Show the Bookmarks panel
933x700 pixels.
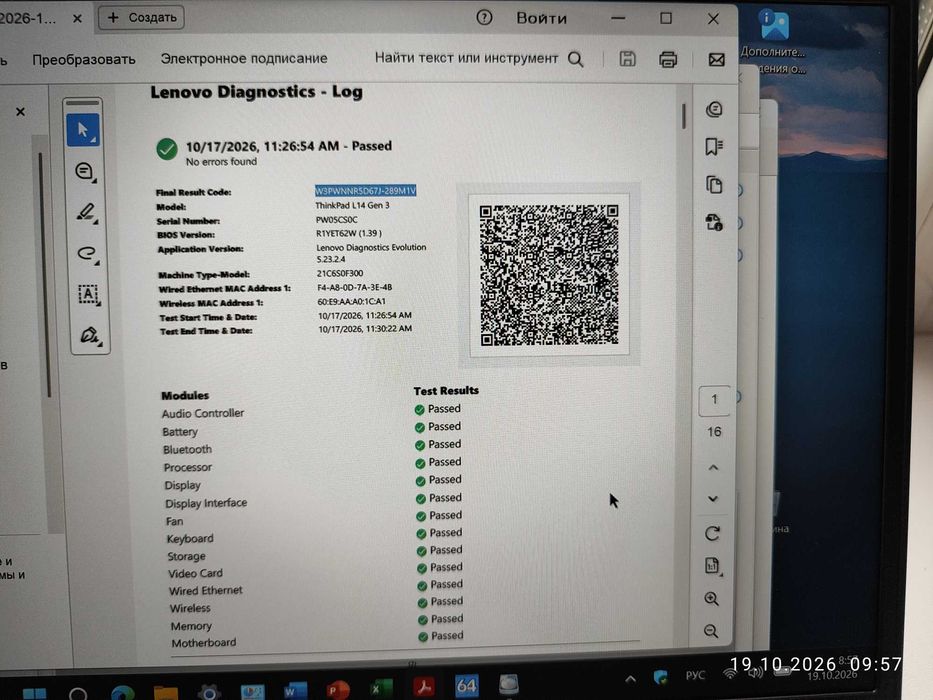pos(714,146)
